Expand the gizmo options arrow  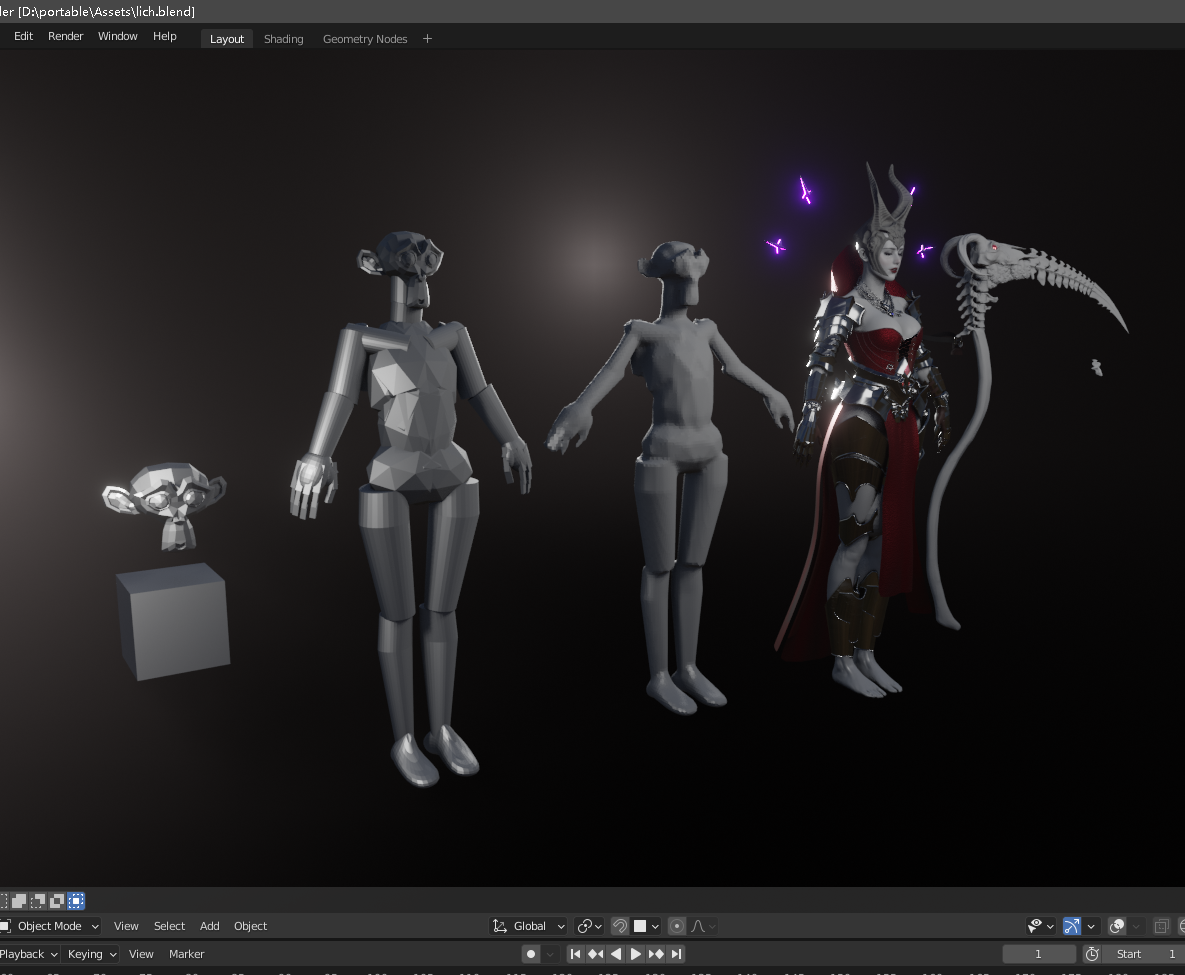pyautogui.click(x=1091, y=926)
